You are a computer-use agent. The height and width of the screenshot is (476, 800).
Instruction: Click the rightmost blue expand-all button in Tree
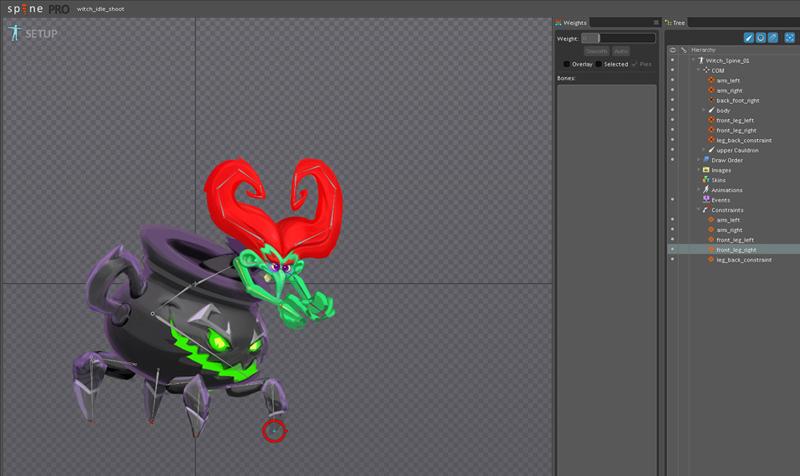click(x=790, y=38)
